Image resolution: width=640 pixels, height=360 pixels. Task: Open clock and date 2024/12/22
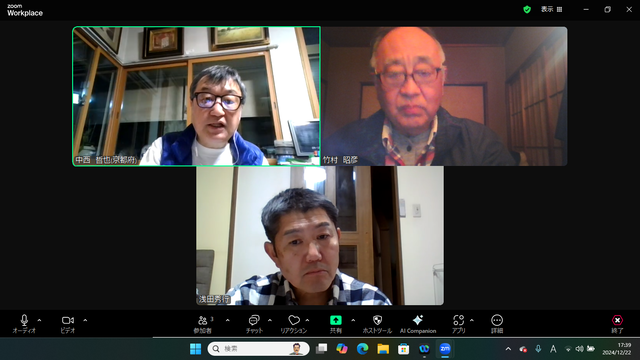pos(617,349)
